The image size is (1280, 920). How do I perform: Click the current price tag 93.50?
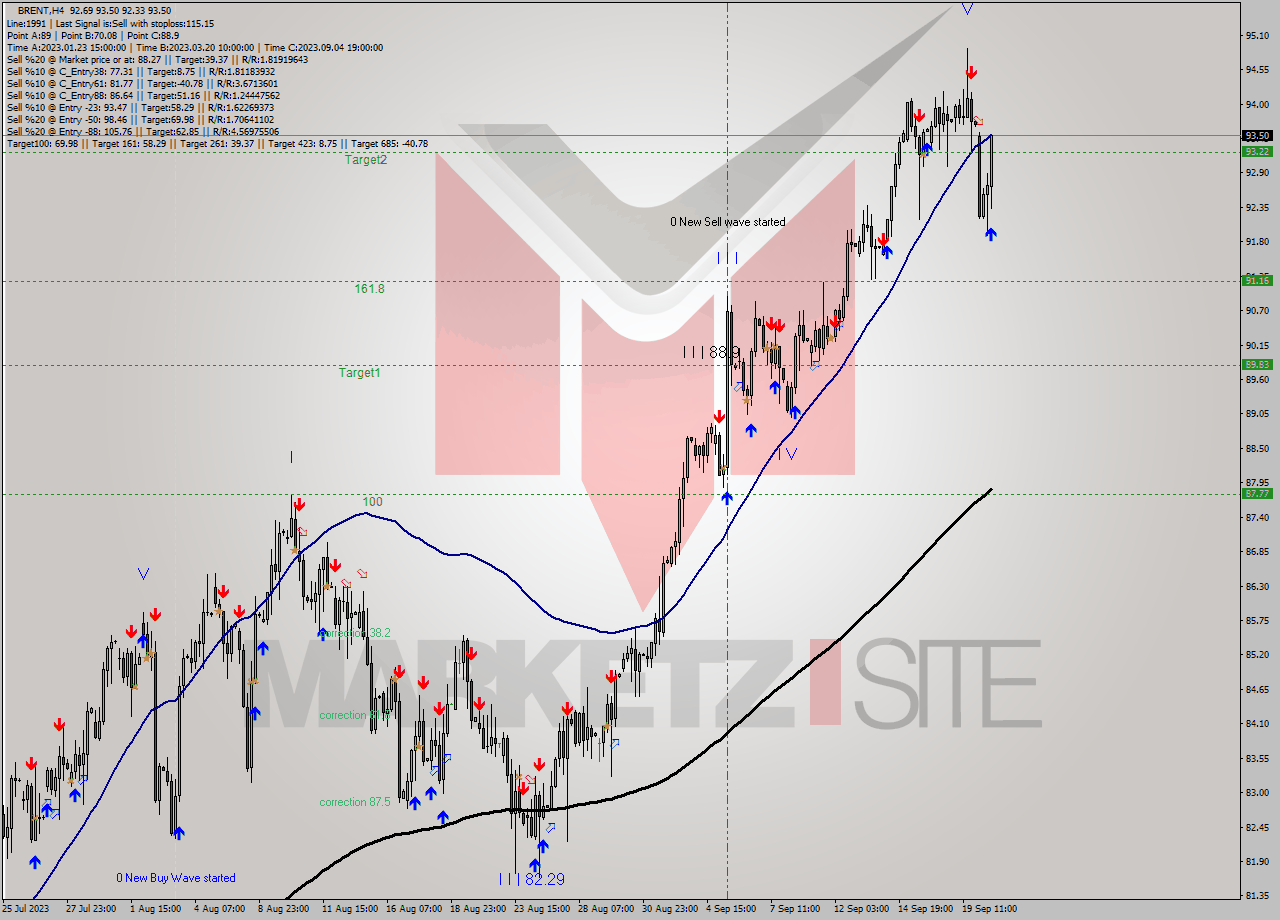coord(1257,135)
